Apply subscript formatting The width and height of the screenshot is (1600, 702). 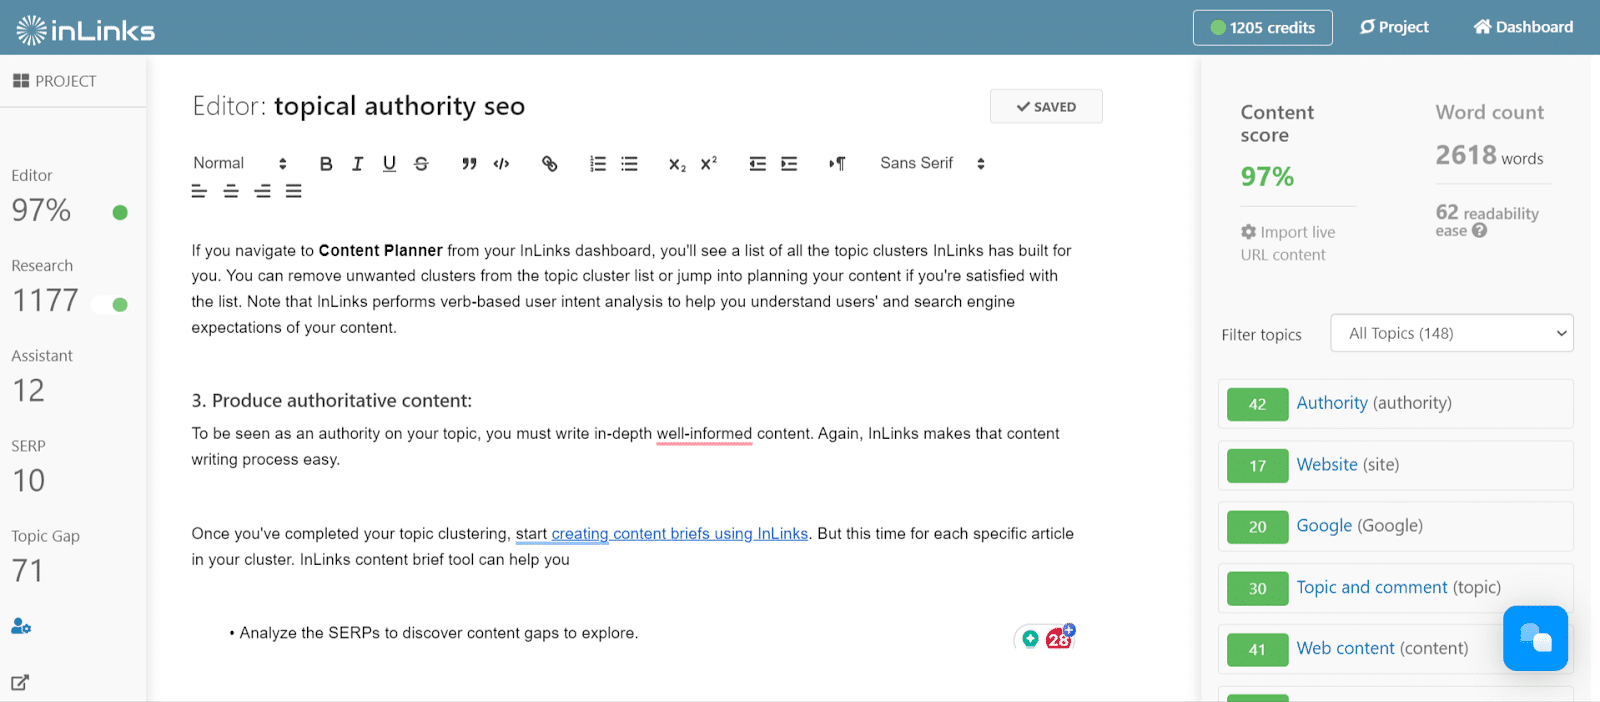pyautogui.click(x=677, y=164)
